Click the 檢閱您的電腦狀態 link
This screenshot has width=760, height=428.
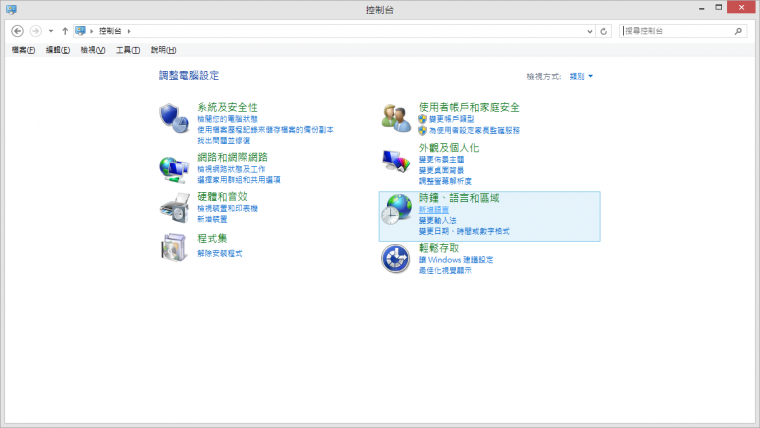coord(227,119)
